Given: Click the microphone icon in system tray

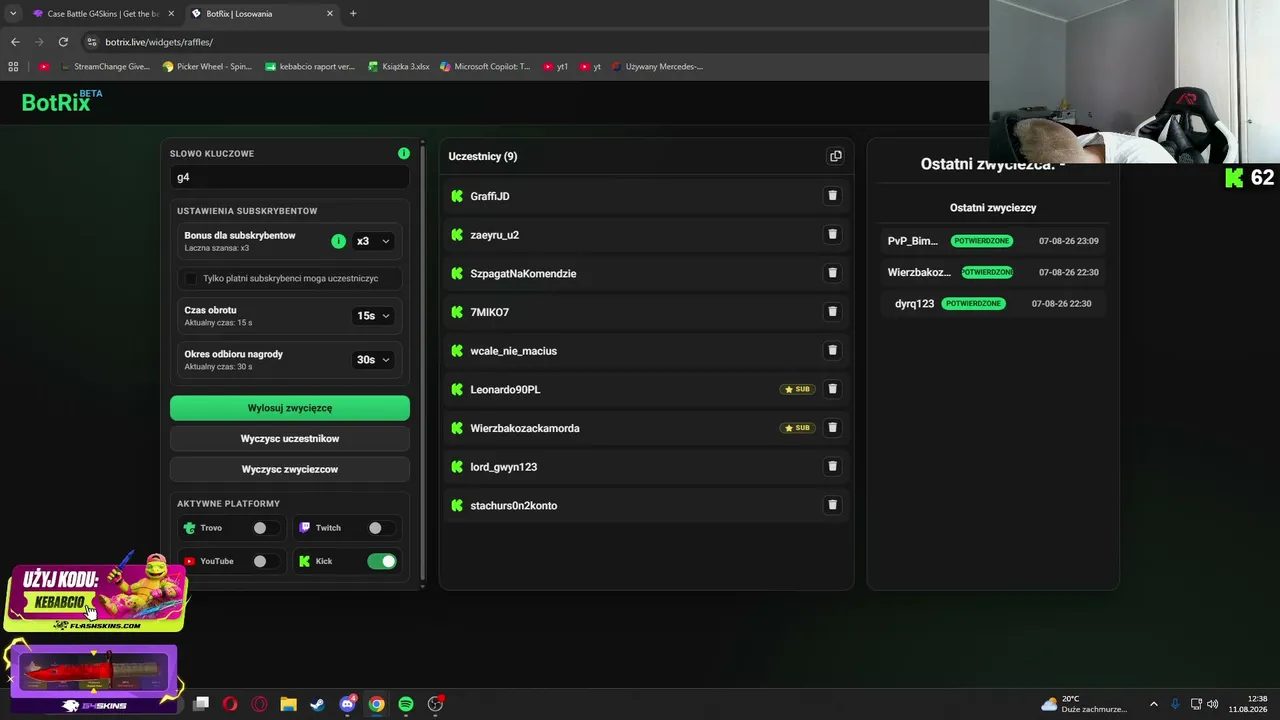Looking at the screenshot, I should pos(1175,704).
